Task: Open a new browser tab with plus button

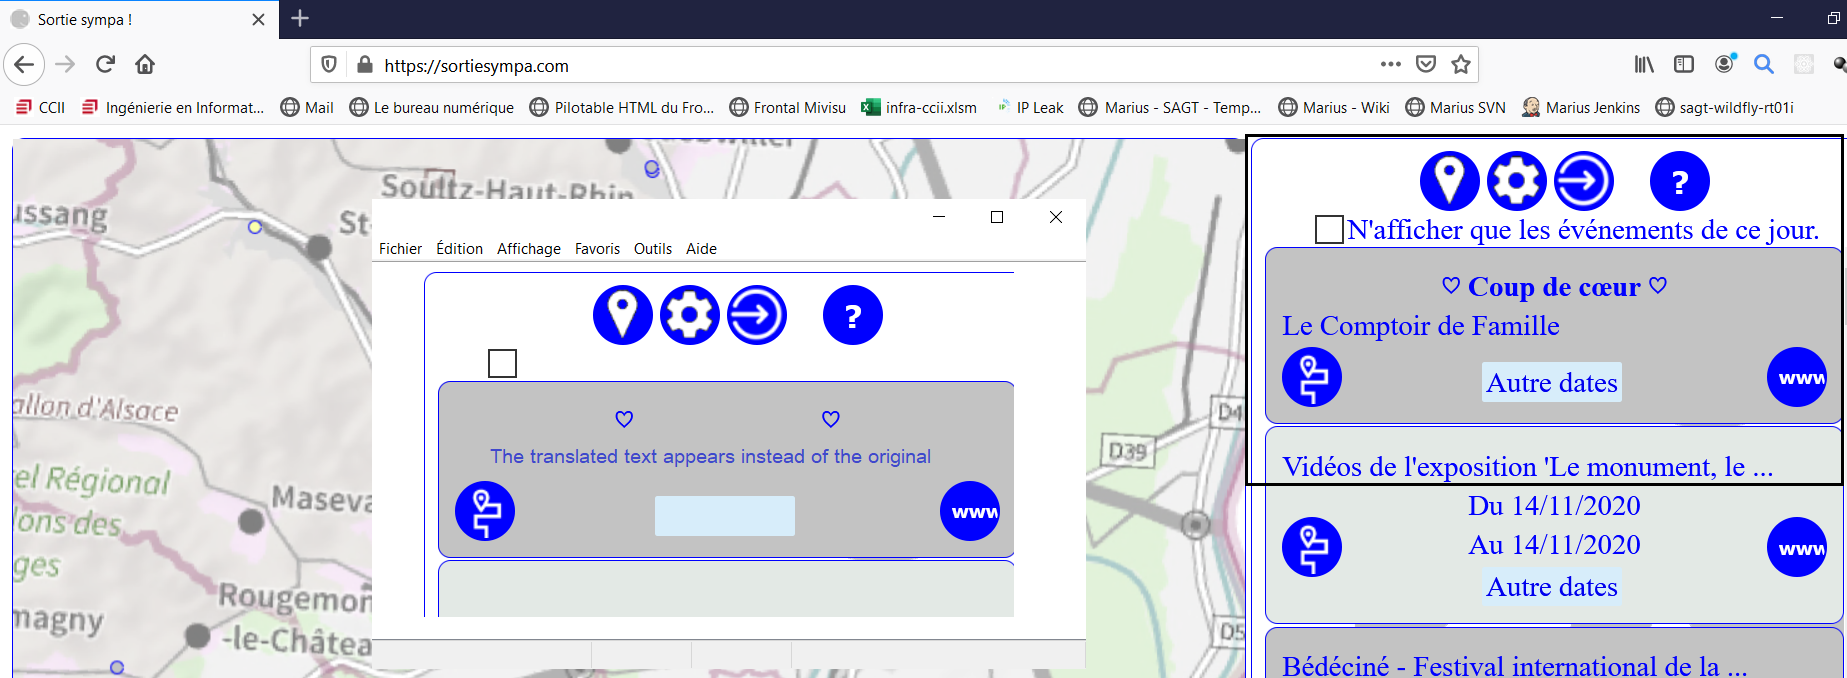Action: 300,18
